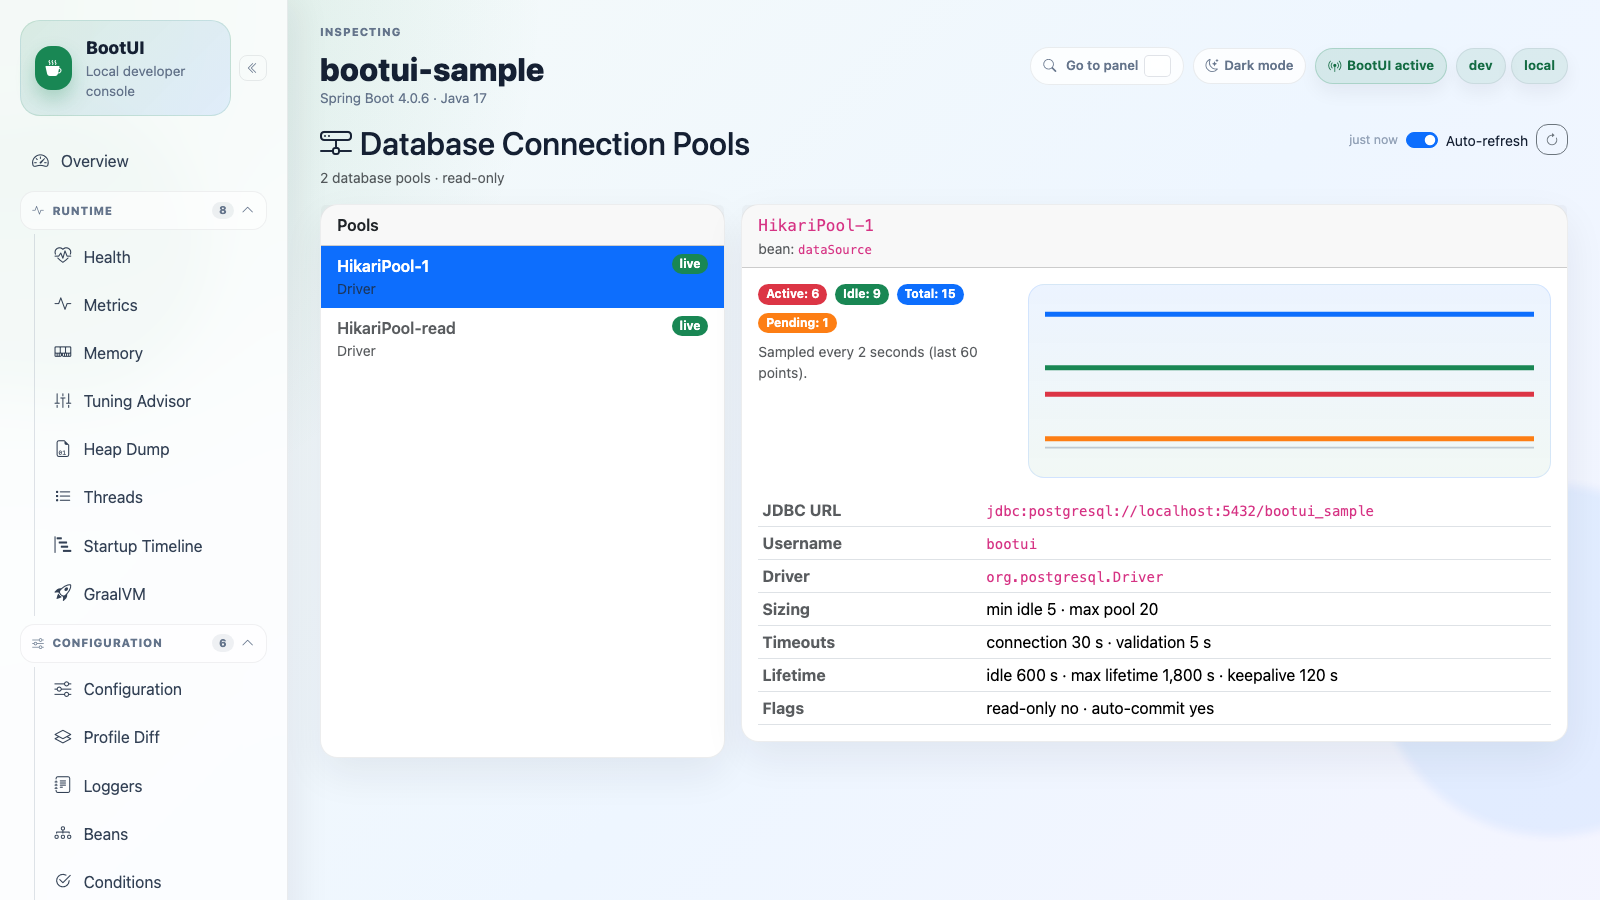
Task: Open the Go to panel search box
Action: pyautogui.click(x=1106, y=66)
